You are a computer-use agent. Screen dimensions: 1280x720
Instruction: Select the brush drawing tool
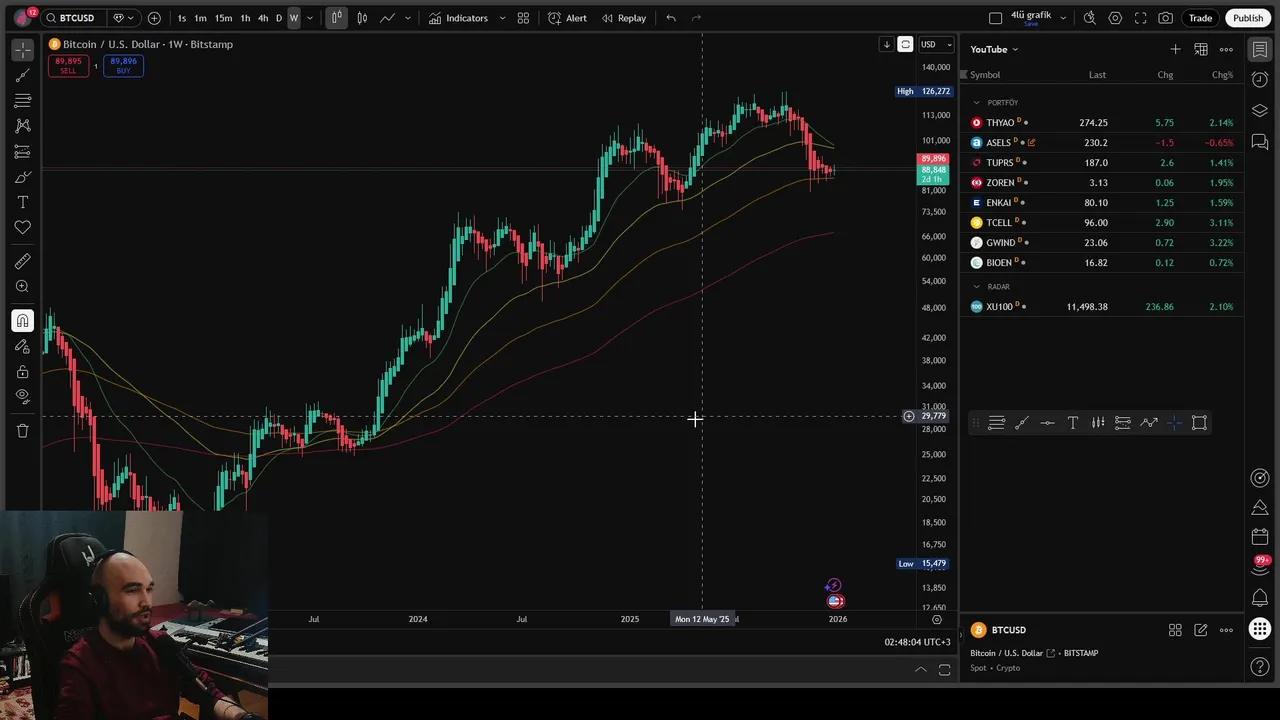click(22, 177)
